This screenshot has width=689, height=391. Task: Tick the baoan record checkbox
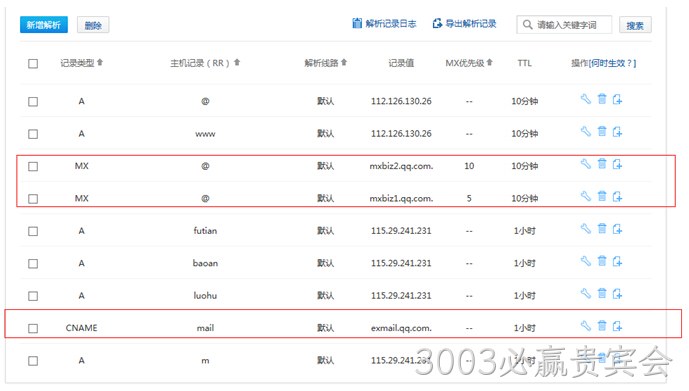tap(33, 264)
